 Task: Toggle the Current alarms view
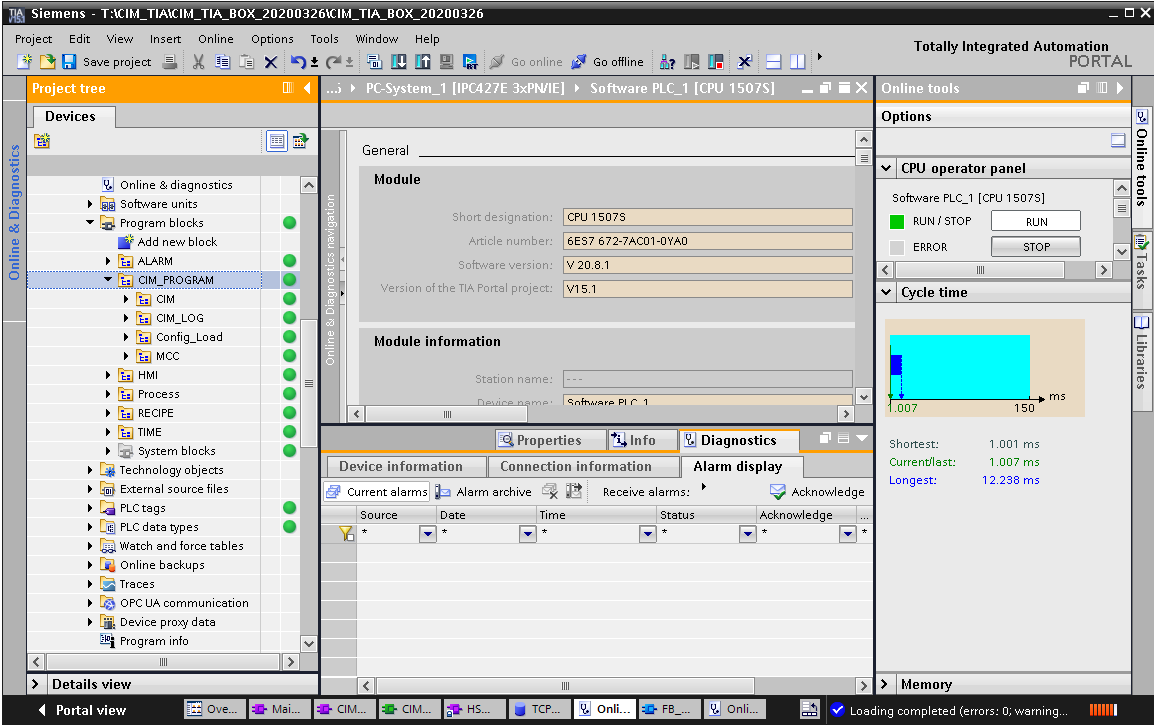pos(376,492)
